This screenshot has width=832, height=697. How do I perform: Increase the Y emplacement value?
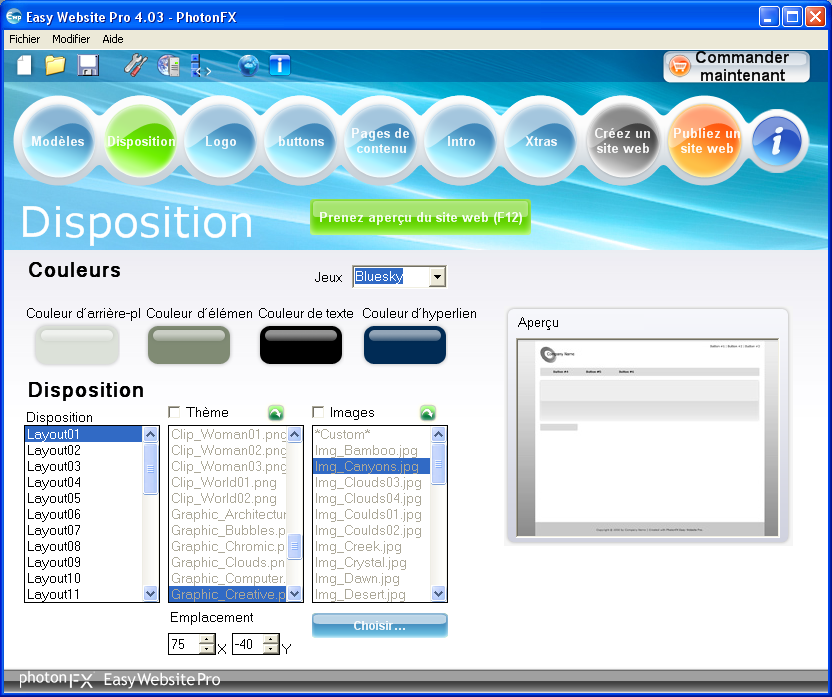pos(271,639)
